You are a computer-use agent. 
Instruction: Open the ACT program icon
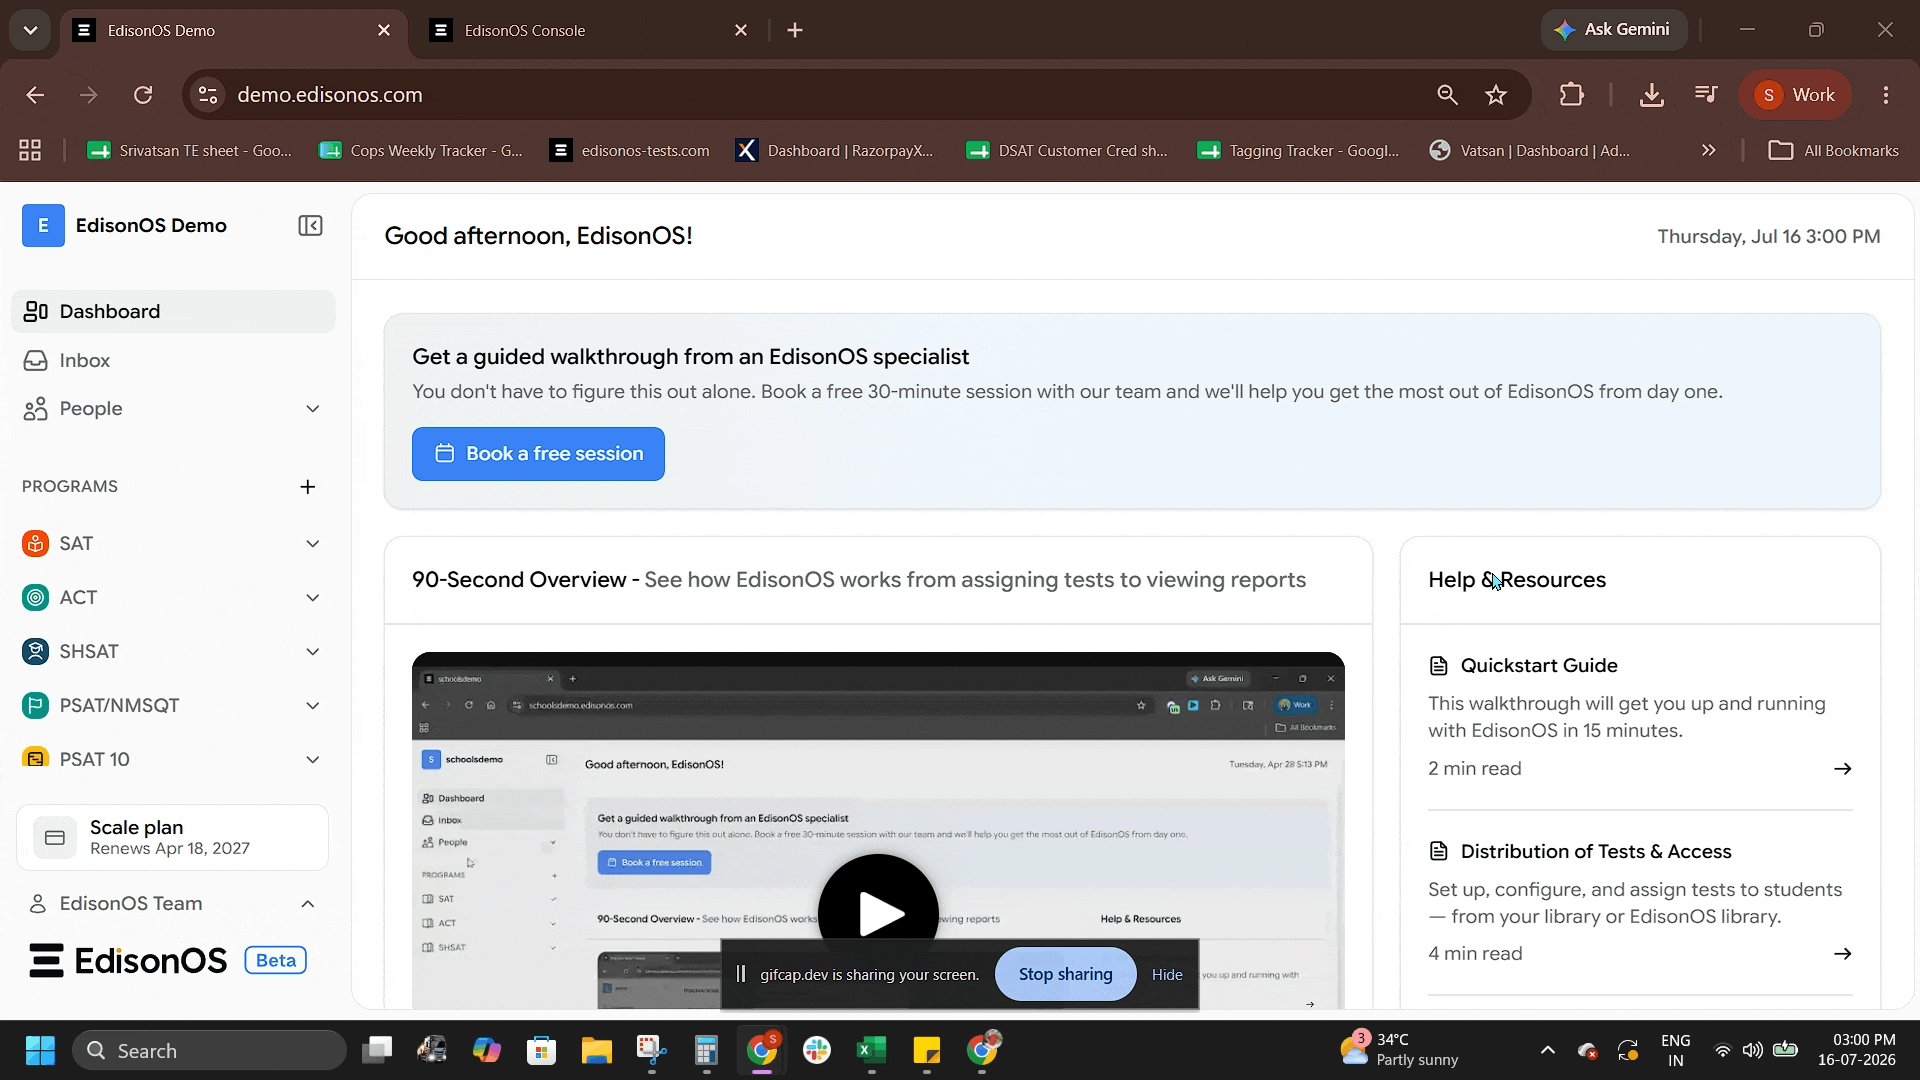(35, 597)
